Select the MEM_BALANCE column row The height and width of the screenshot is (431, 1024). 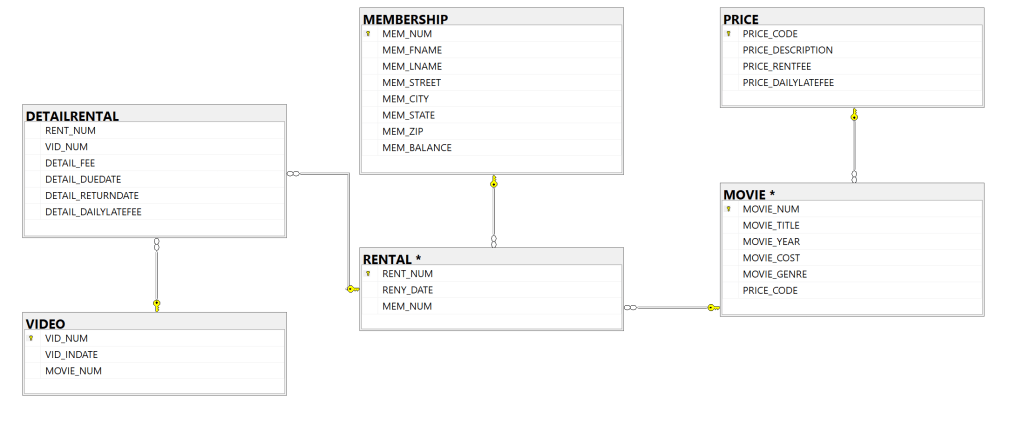click(x=417, y=148)
